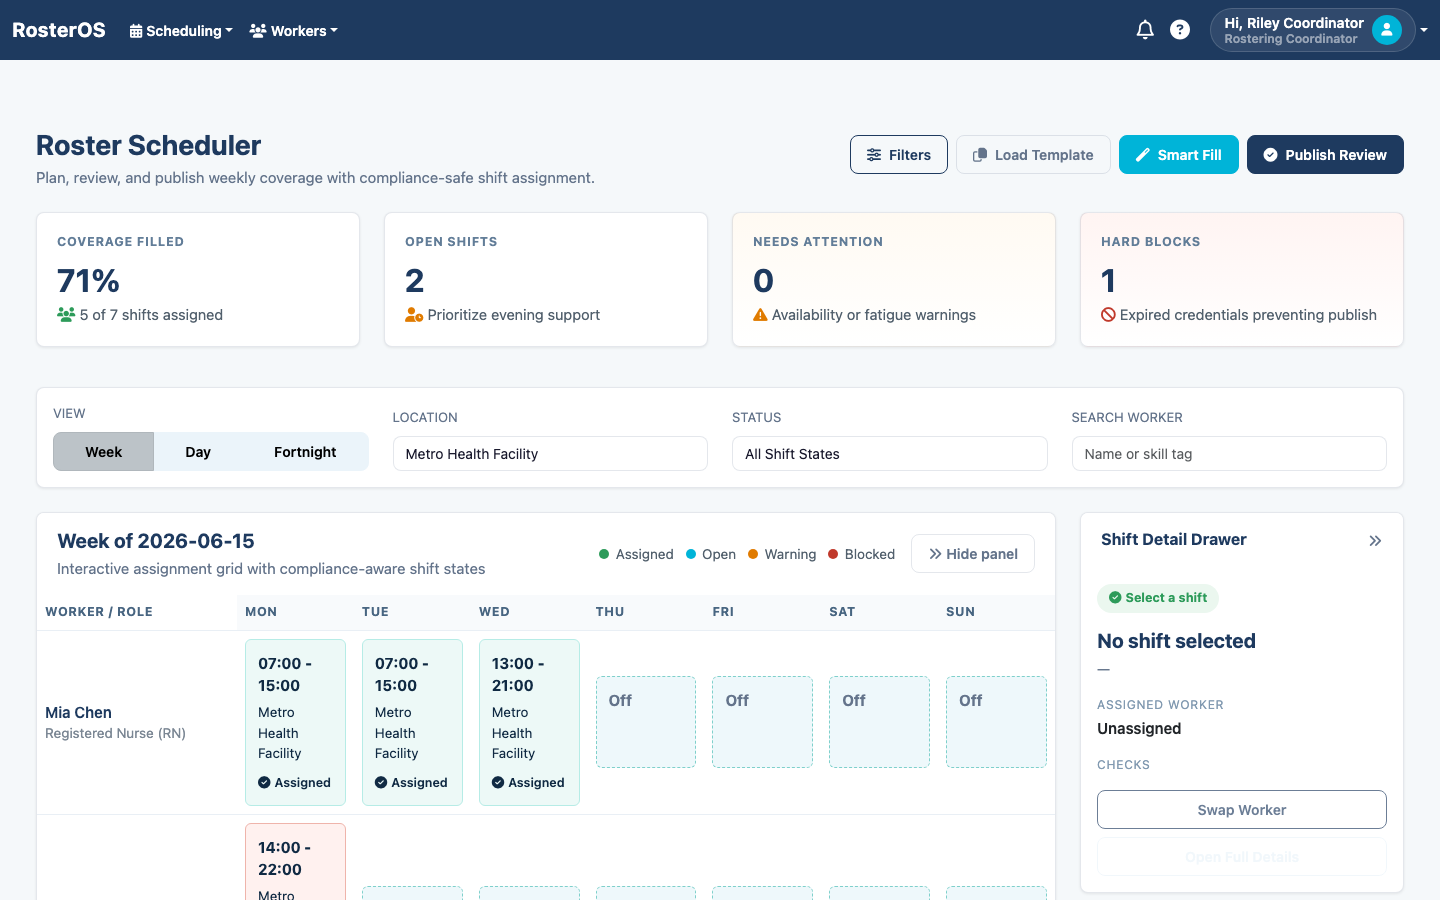
Task: Focus the Search Worker input field
Action: [1229, 454]
